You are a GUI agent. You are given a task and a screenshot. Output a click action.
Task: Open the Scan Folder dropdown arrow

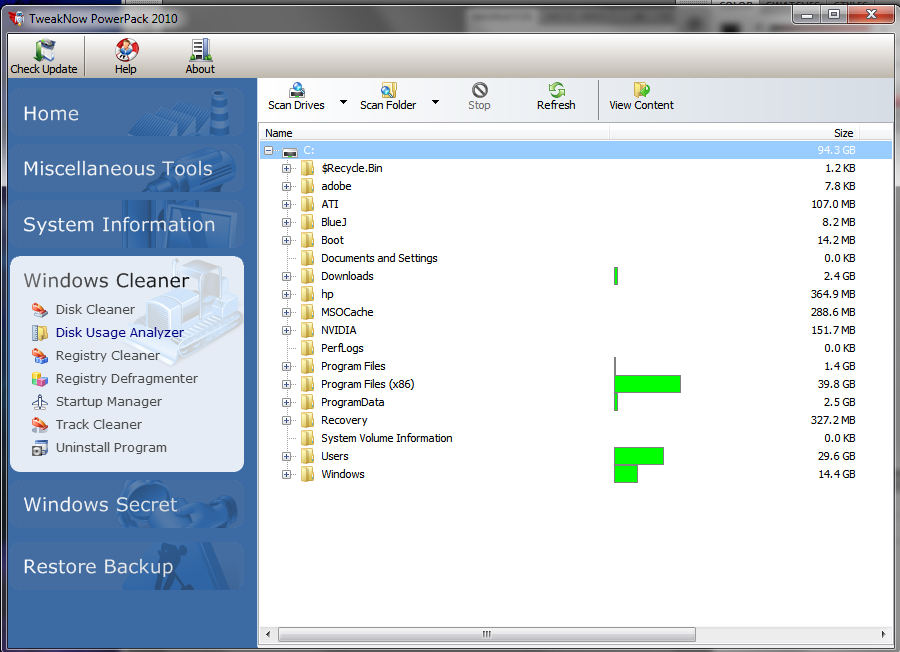(435, 102)
